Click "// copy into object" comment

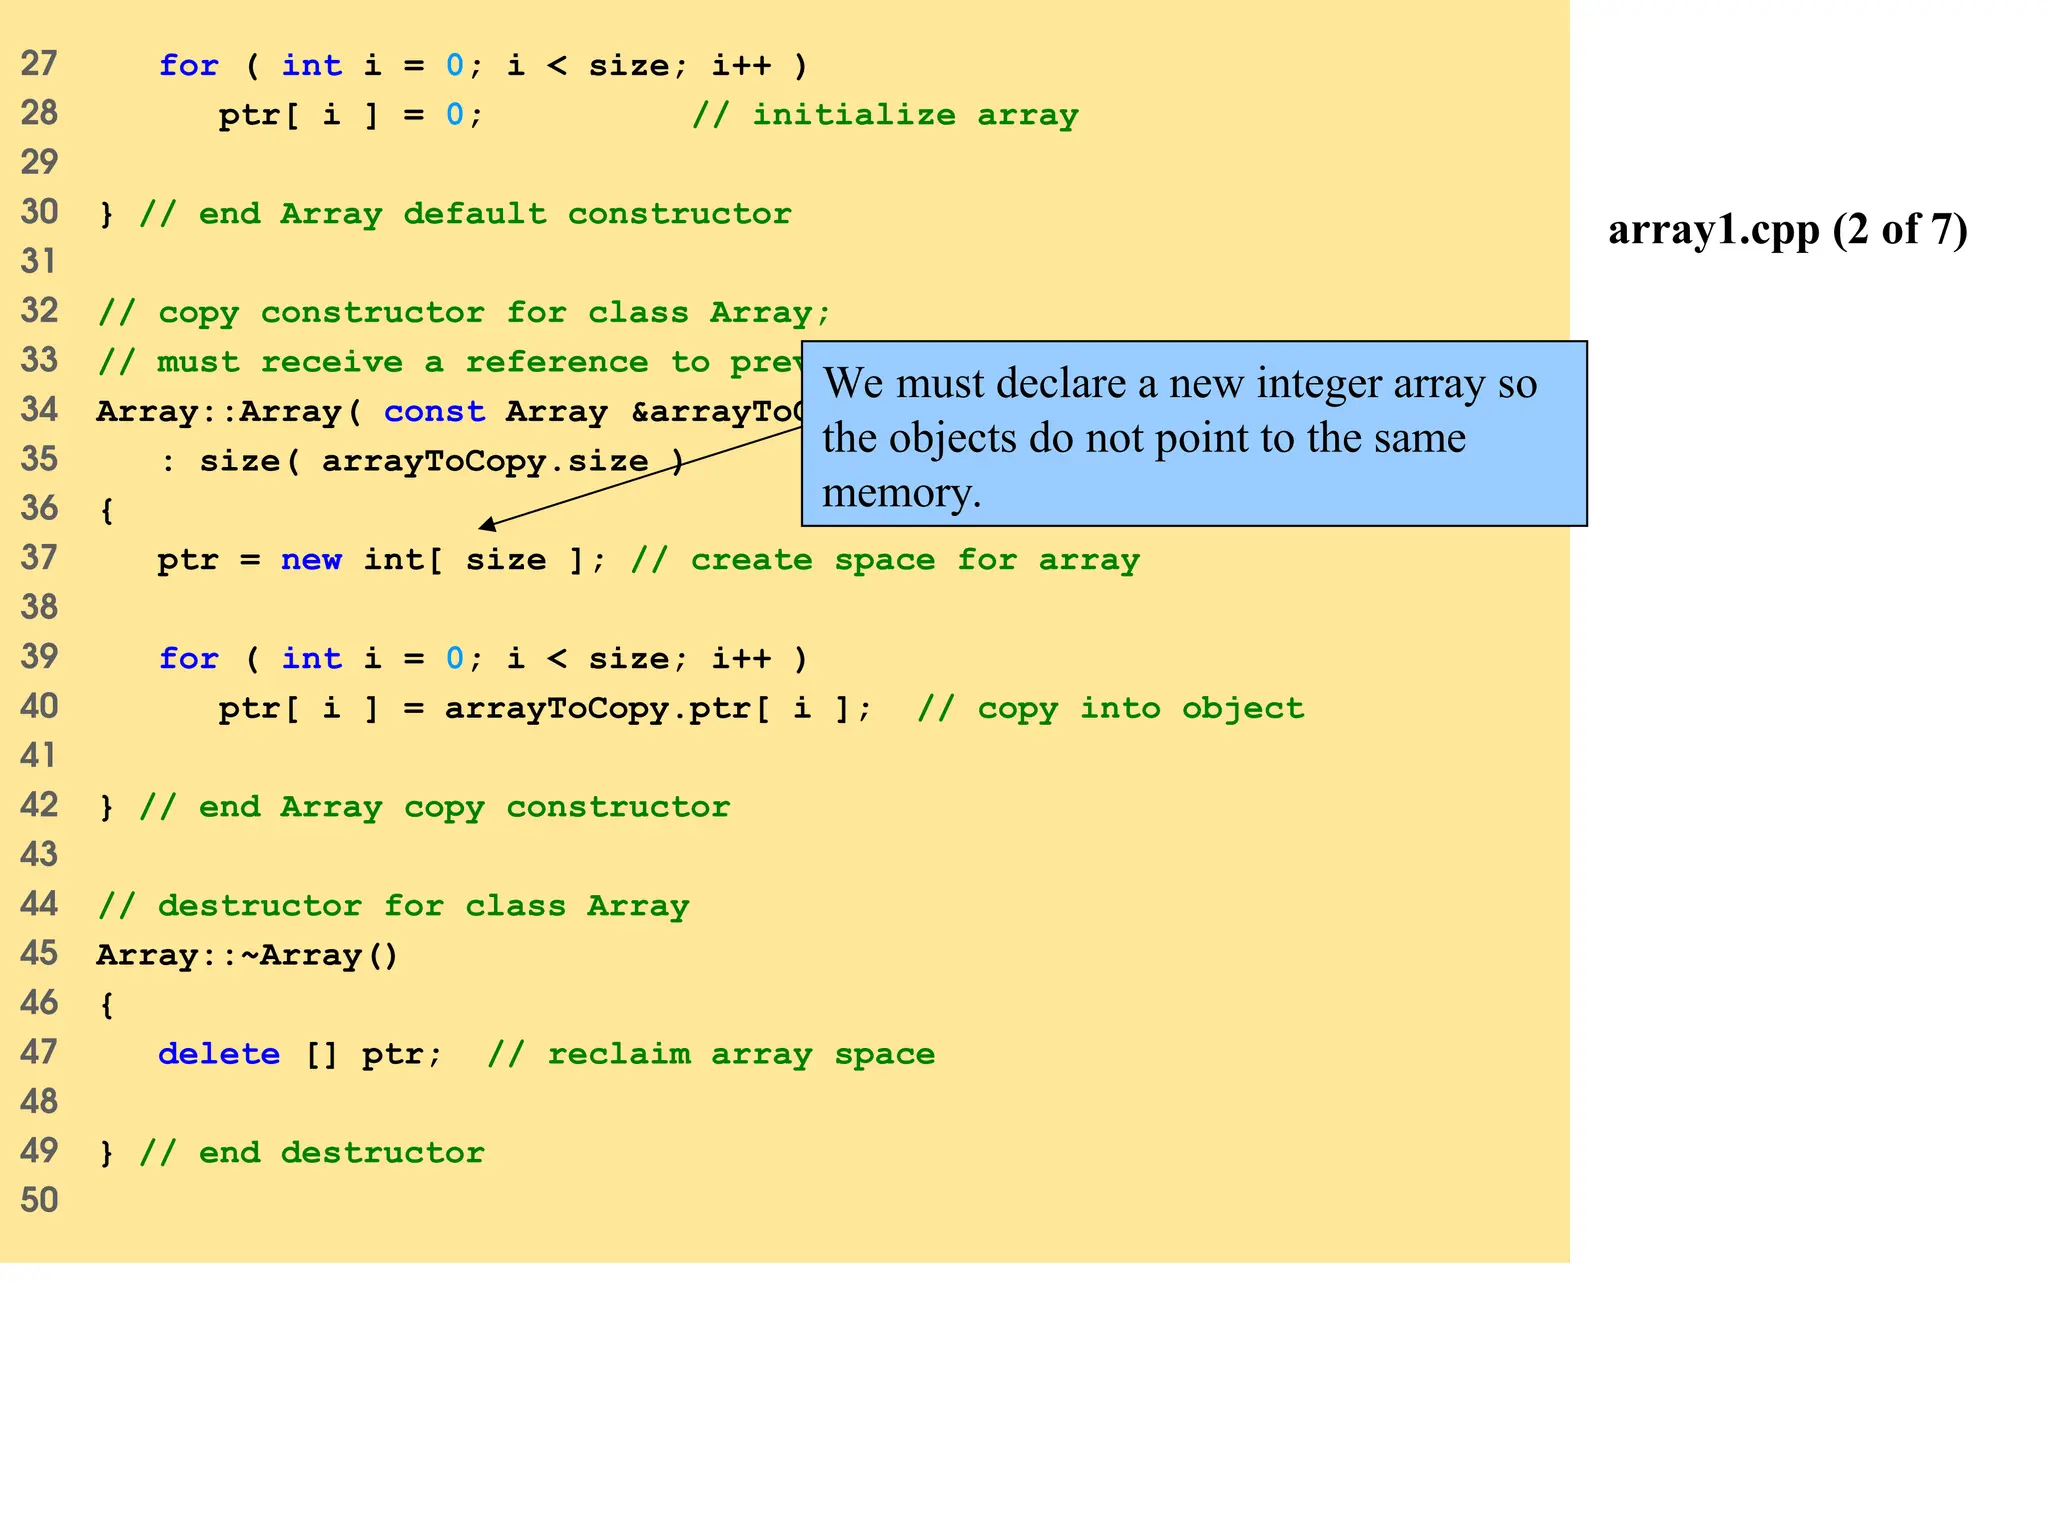pos(1110,708)
